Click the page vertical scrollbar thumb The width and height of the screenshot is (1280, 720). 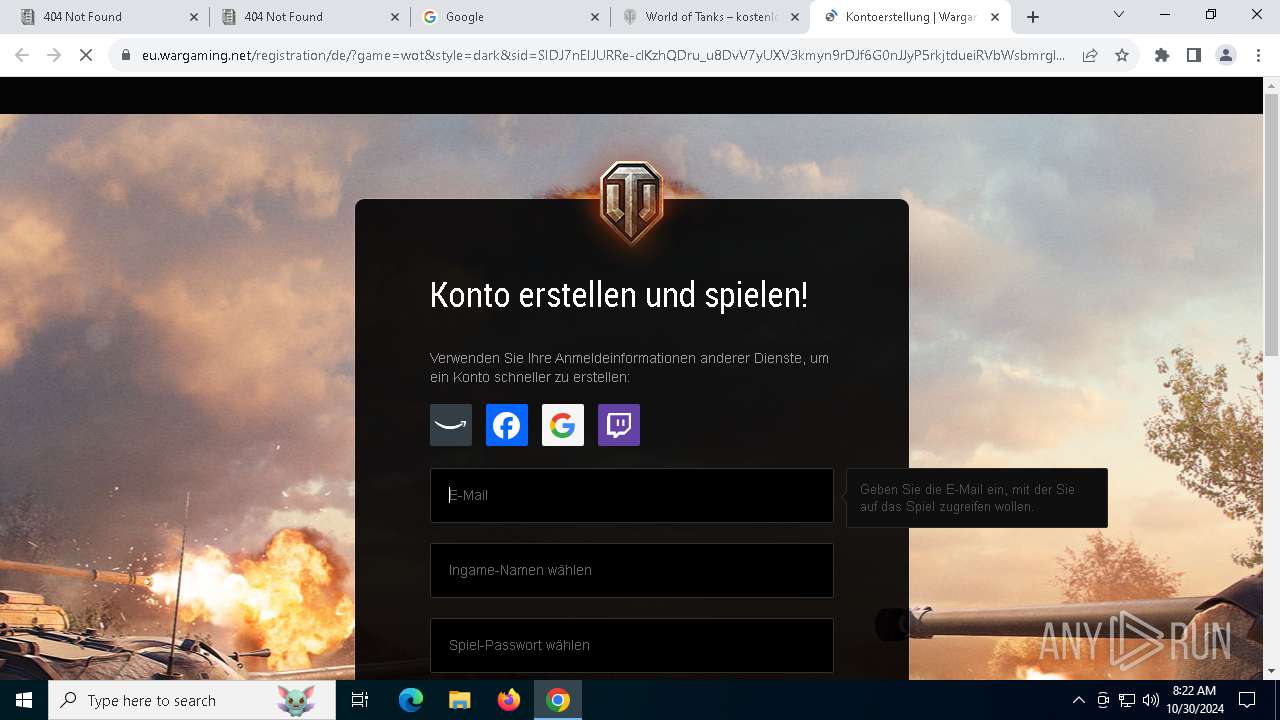point(1272,225)
